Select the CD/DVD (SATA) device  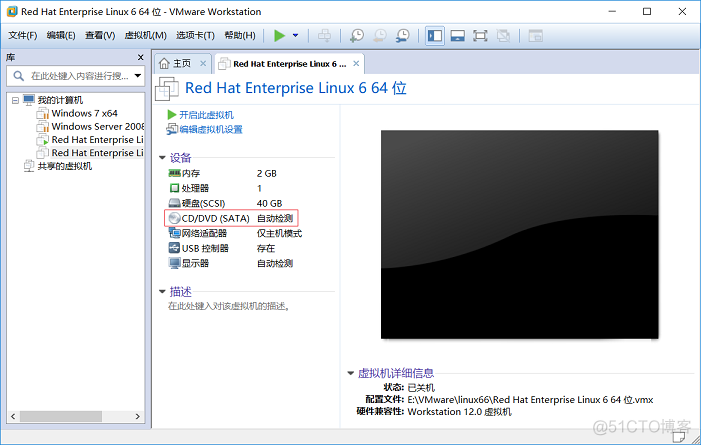click(212, 218)
